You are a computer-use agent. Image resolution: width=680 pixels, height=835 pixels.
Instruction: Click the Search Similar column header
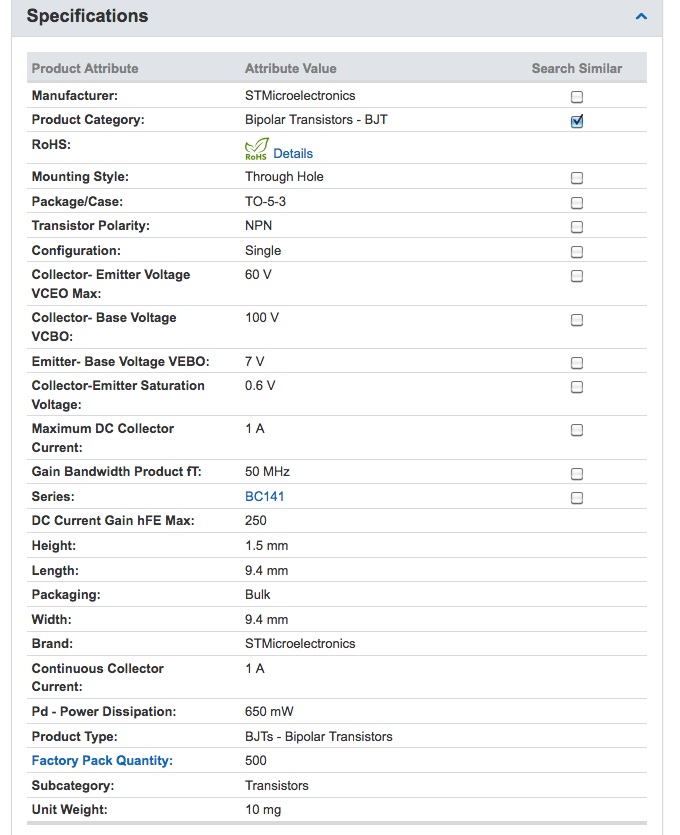point(577,69)
